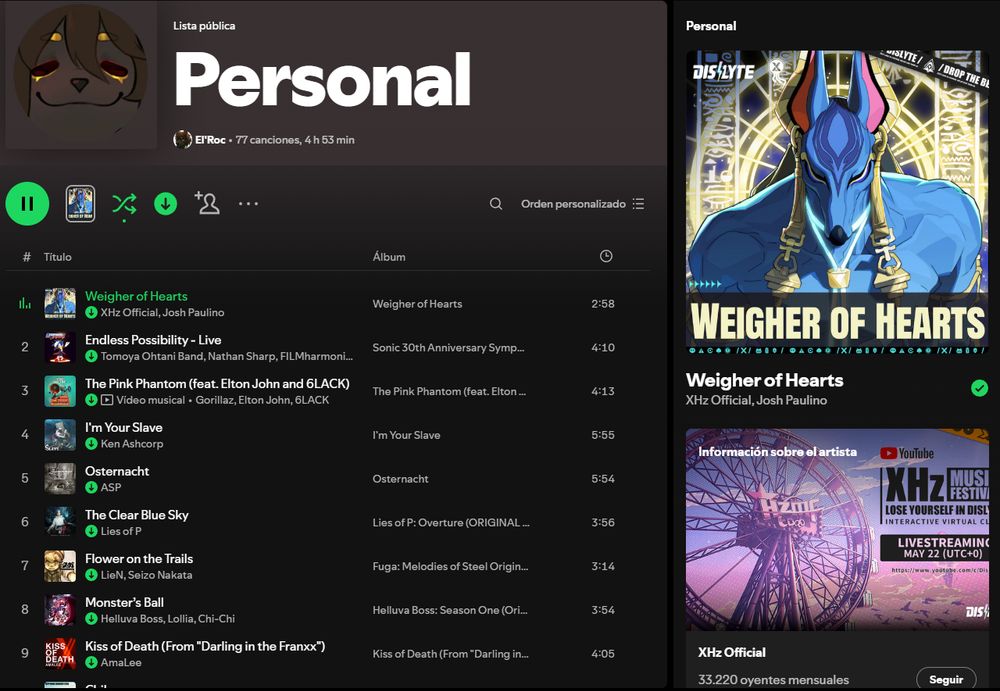Click the 33.220 oyentes mensuales text
The height and width of the screenshot is (691, 1000).
coord(773,680)
